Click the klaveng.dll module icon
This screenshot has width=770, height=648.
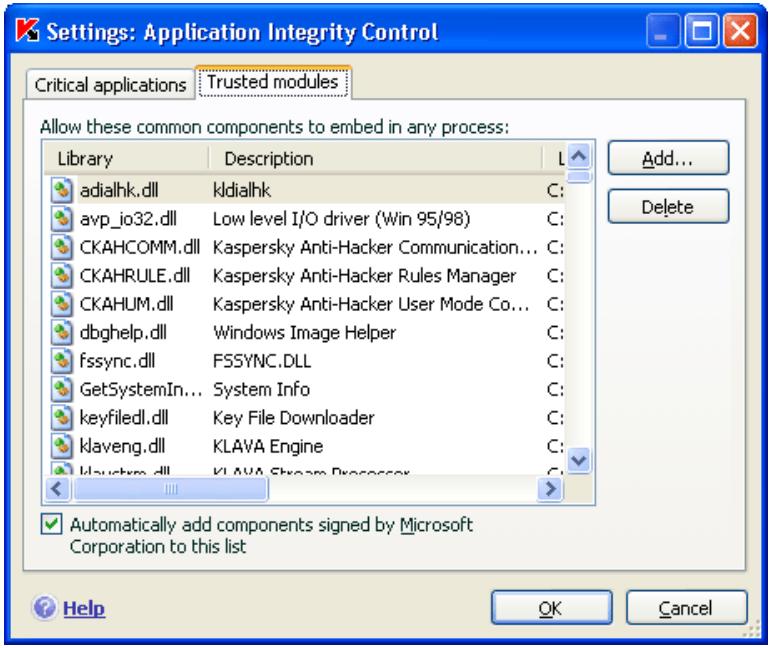(61, 446)
